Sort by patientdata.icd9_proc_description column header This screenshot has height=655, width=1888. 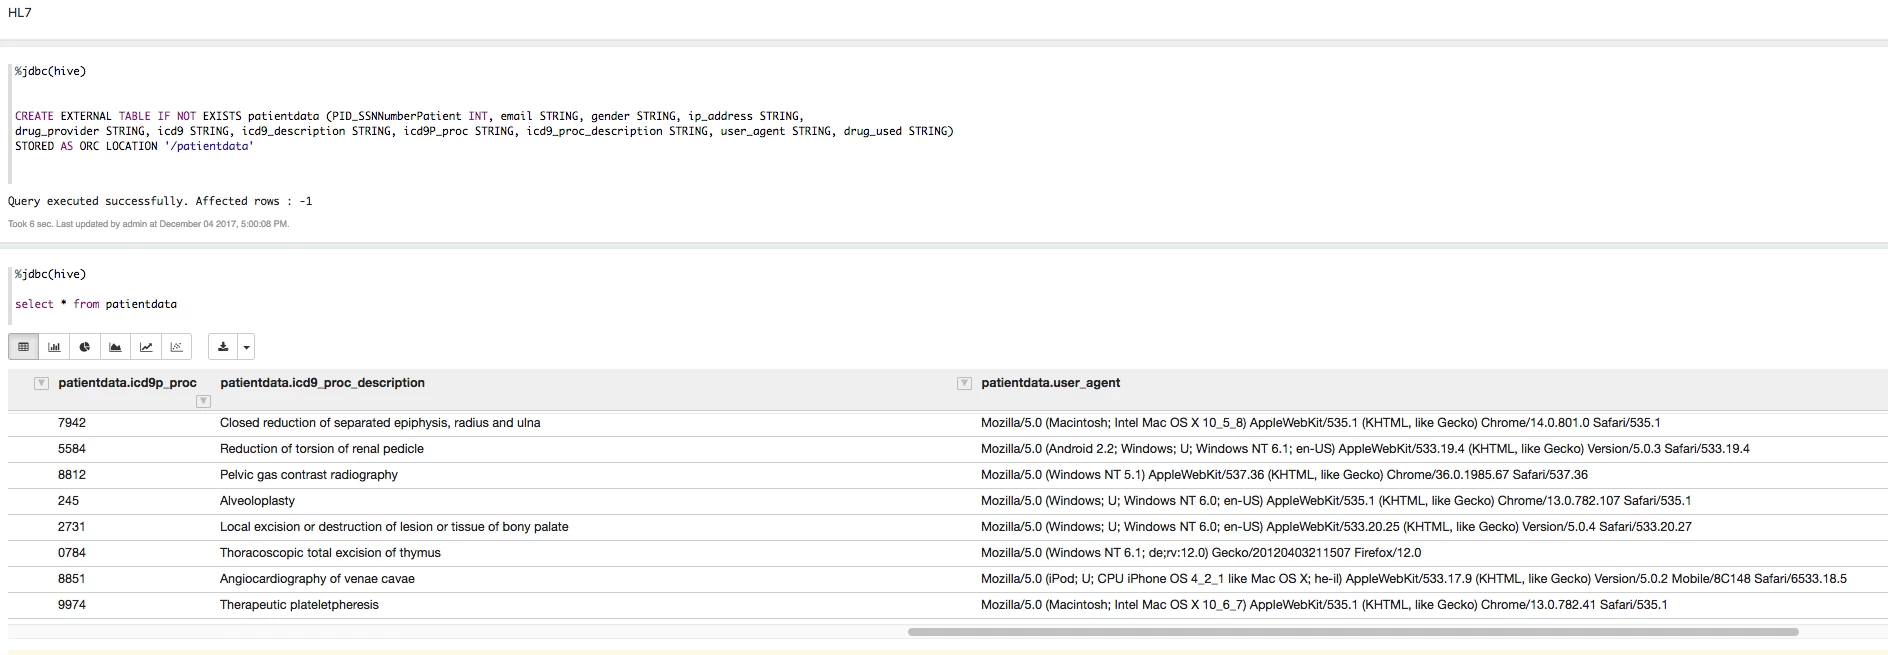[x=322, y=383]
